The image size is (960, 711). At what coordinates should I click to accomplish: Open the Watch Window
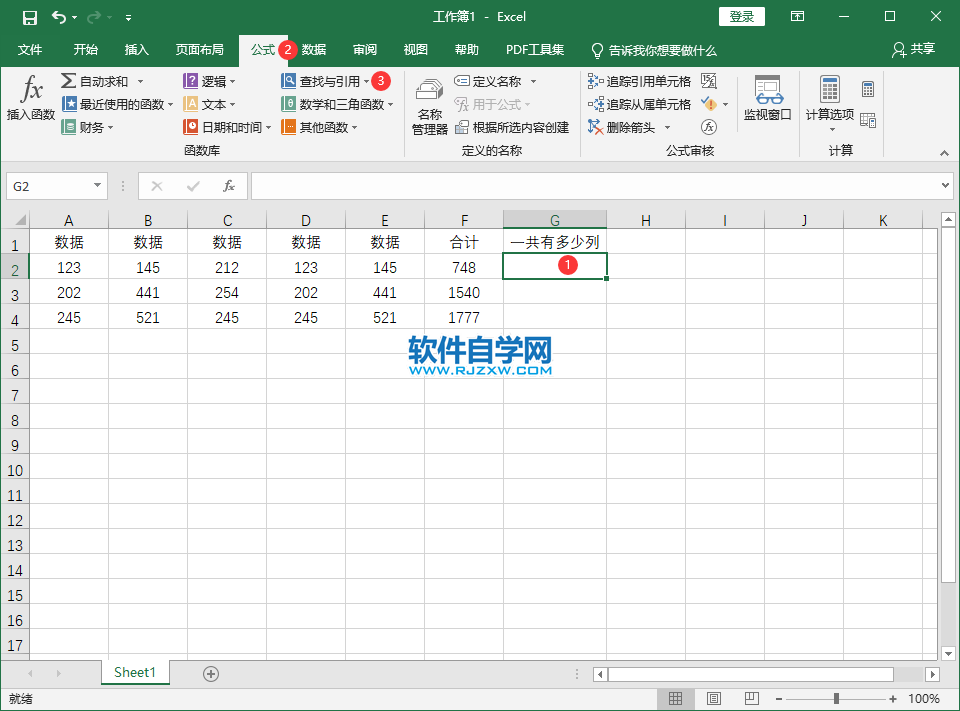(768, 99)
